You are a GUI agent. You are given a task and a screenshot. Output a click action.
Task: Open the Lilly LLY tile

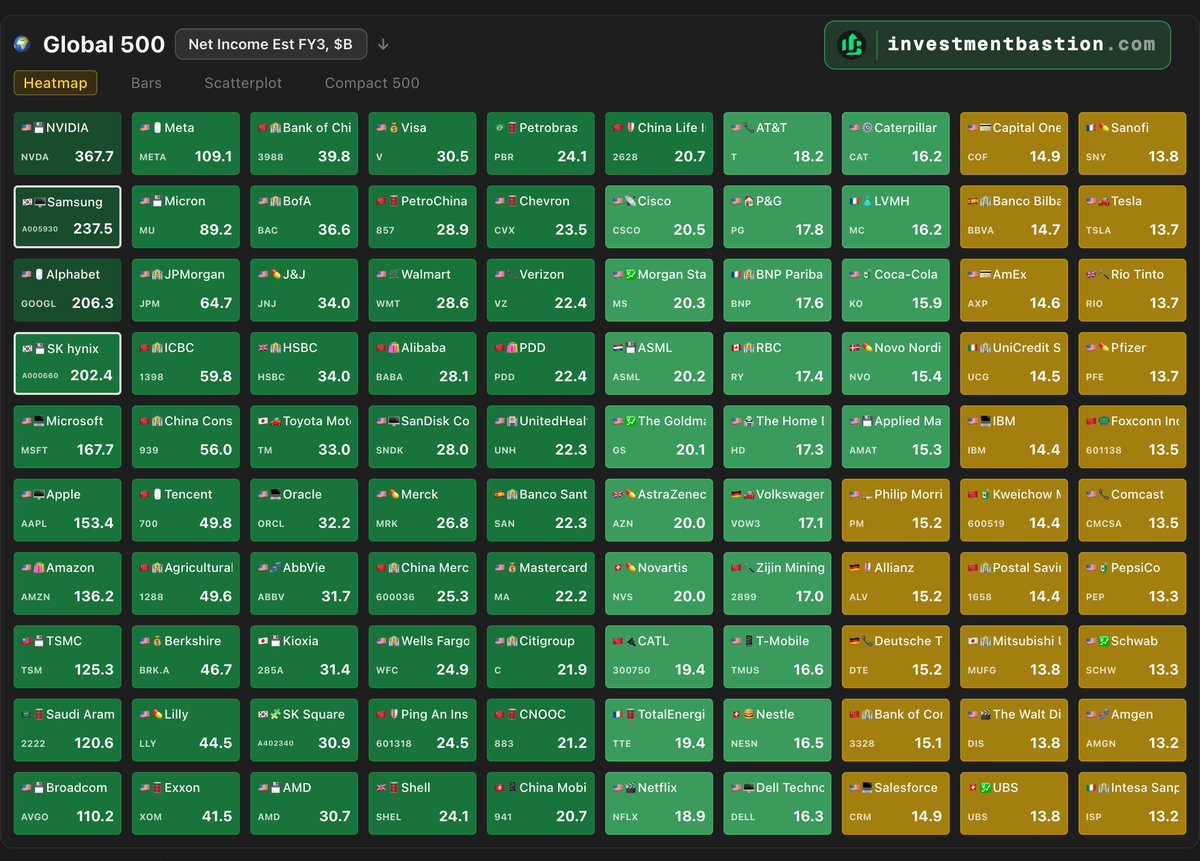coord(186,730)
